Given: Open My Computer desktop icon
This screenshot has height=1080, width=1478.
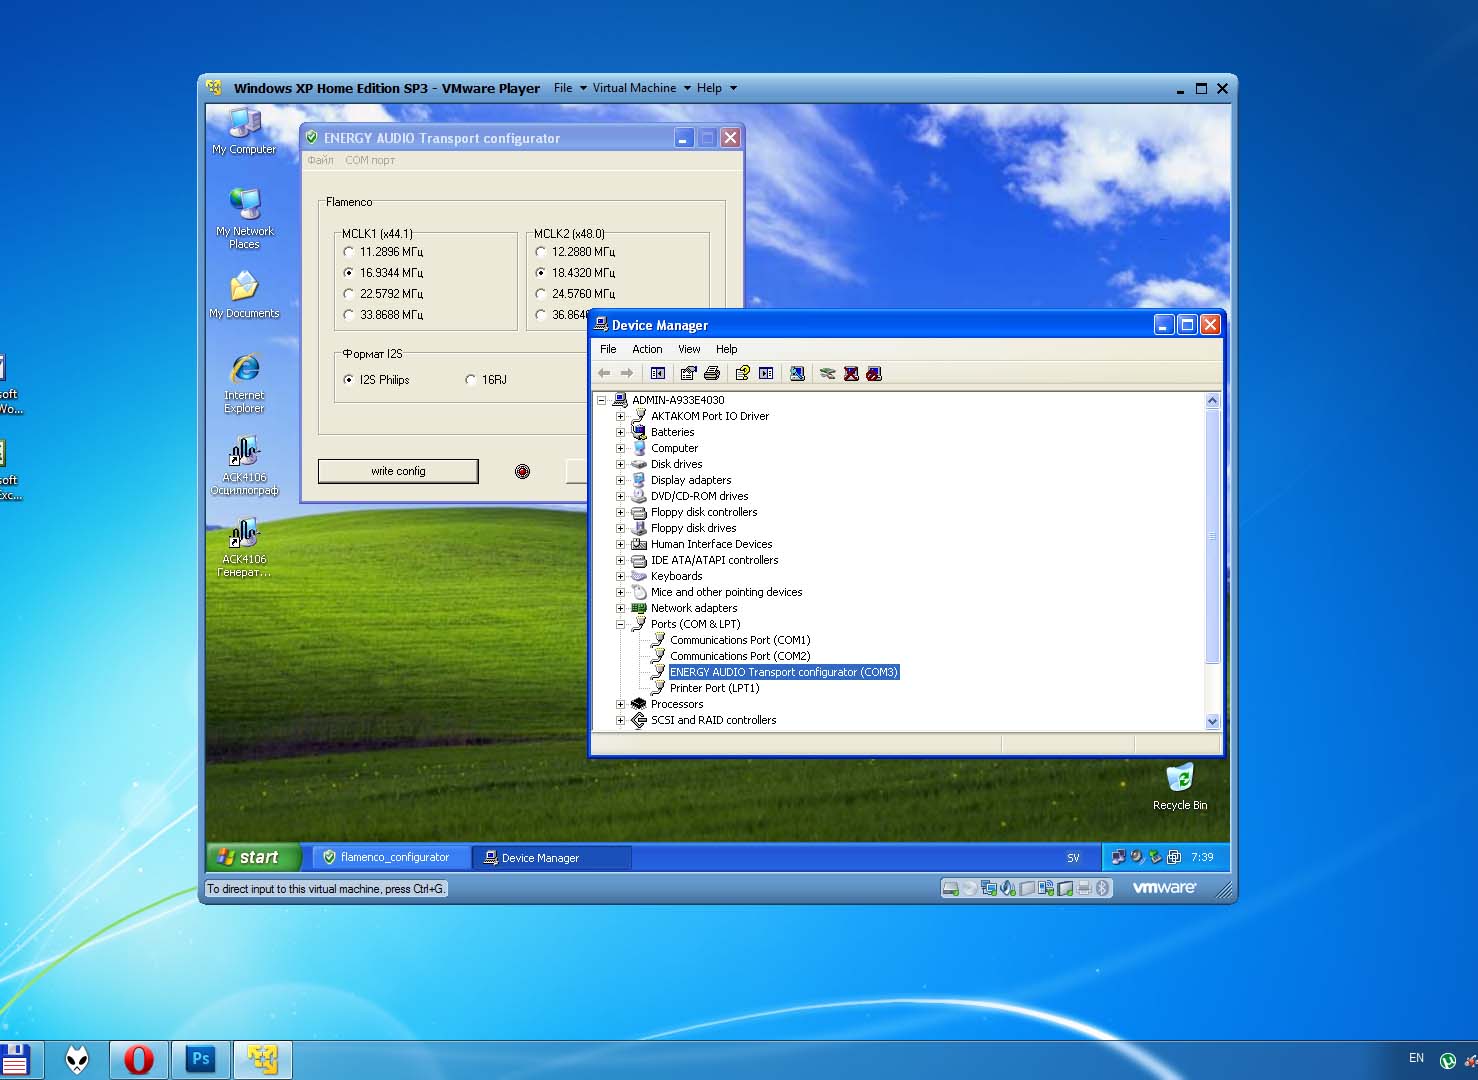Looking at the screenshot, I should pos(244,132).
